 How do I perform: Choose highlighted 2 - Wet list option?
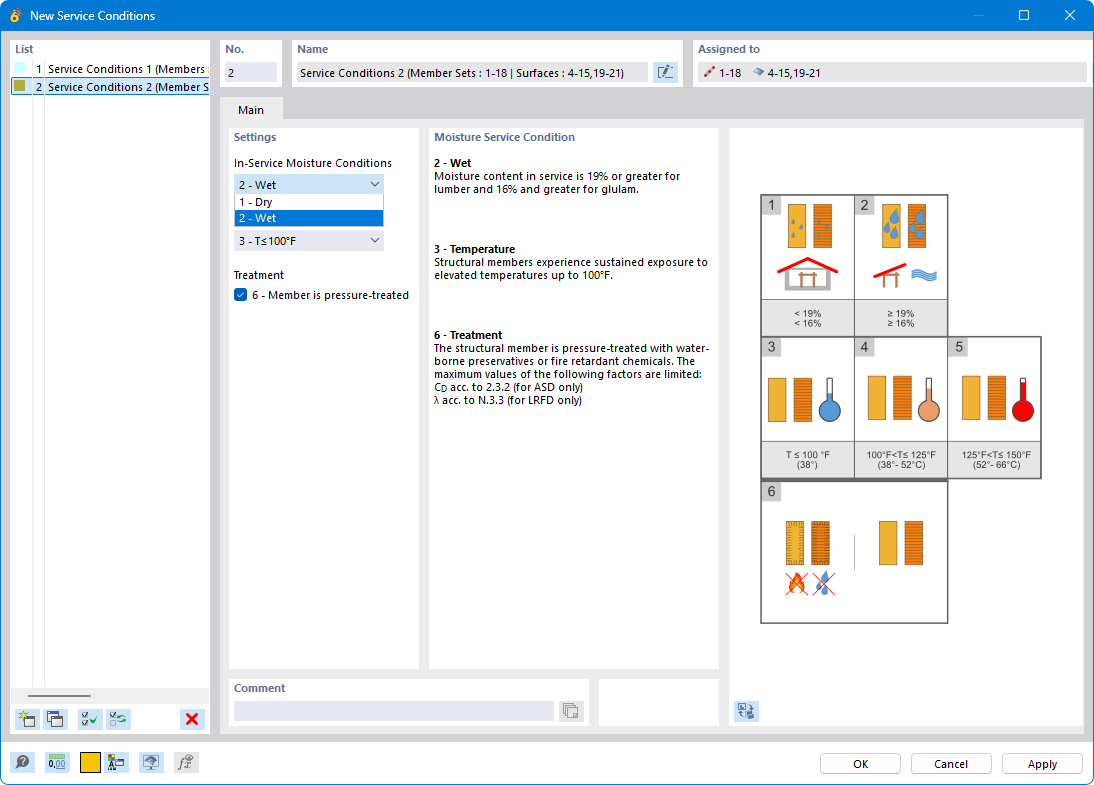click(309, 218)
